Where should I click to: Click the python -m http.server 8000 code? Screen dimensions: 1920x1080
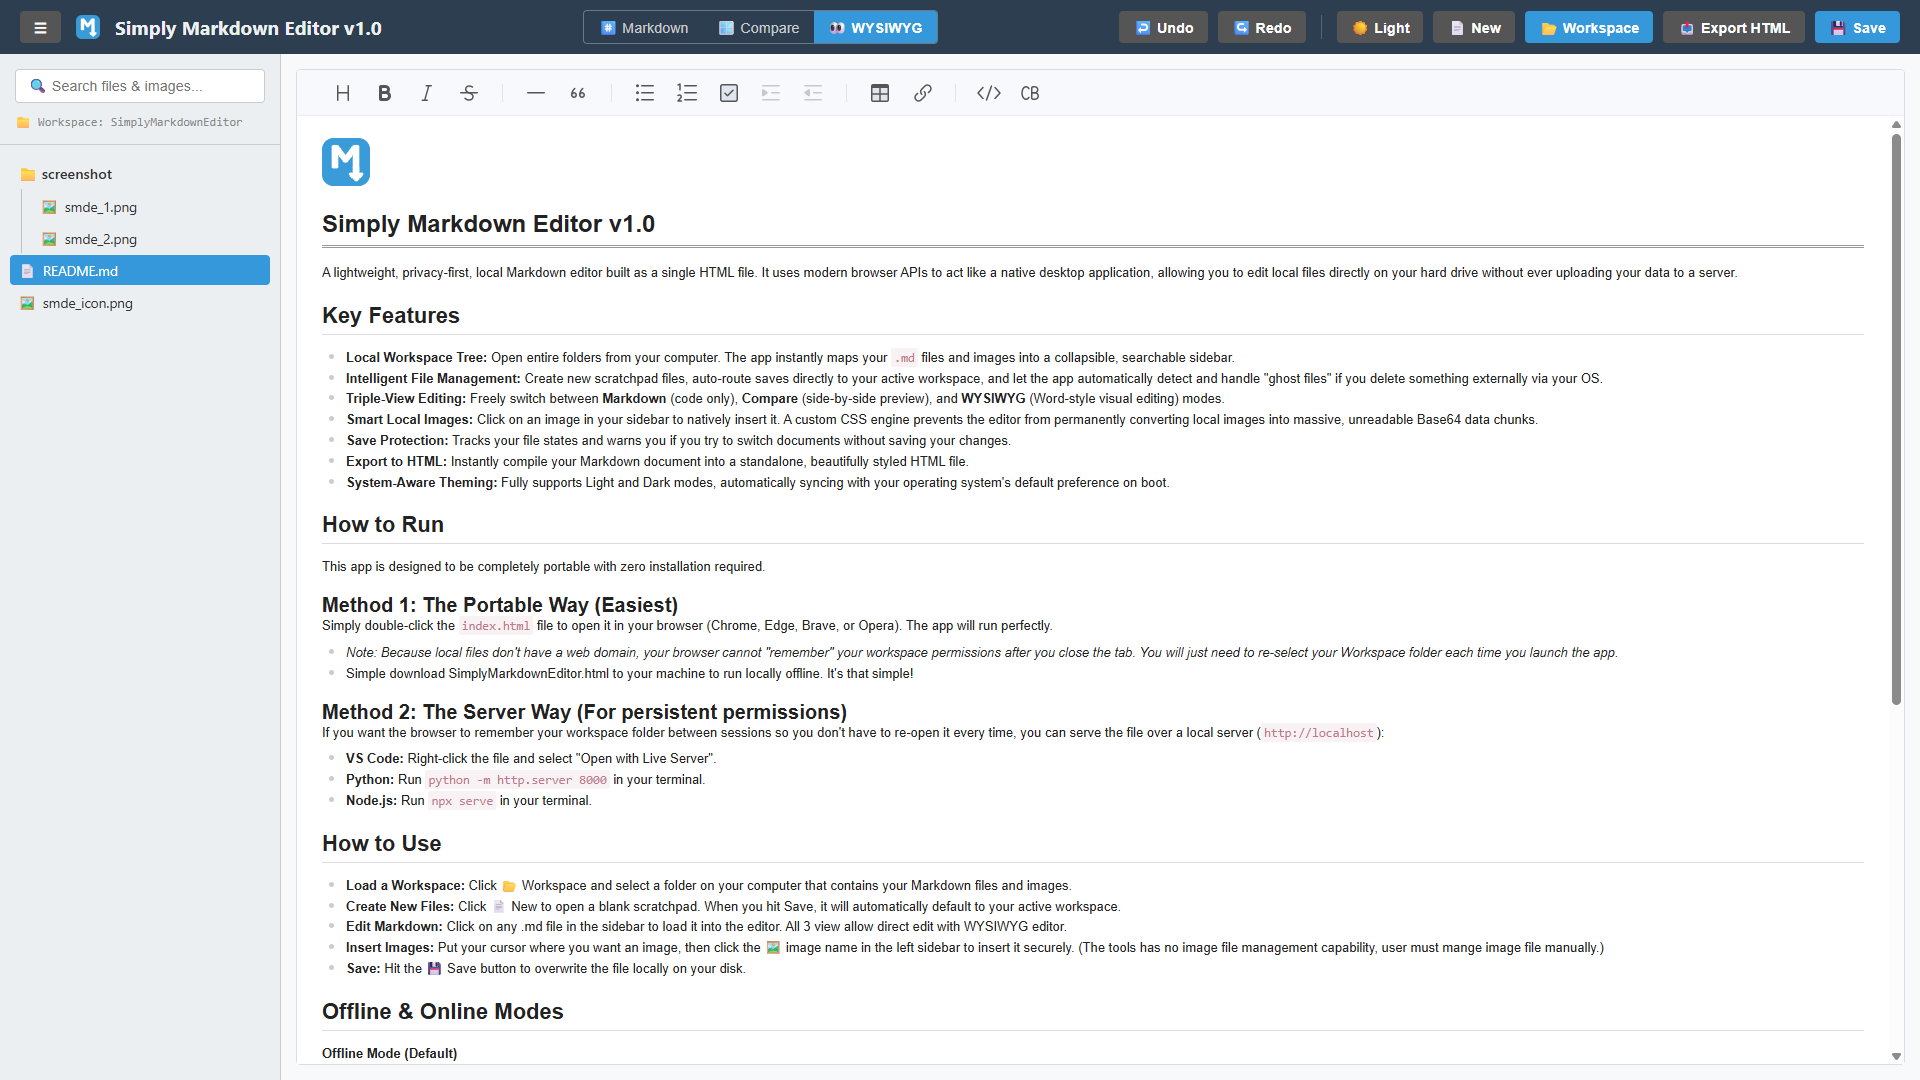point(518,780)
